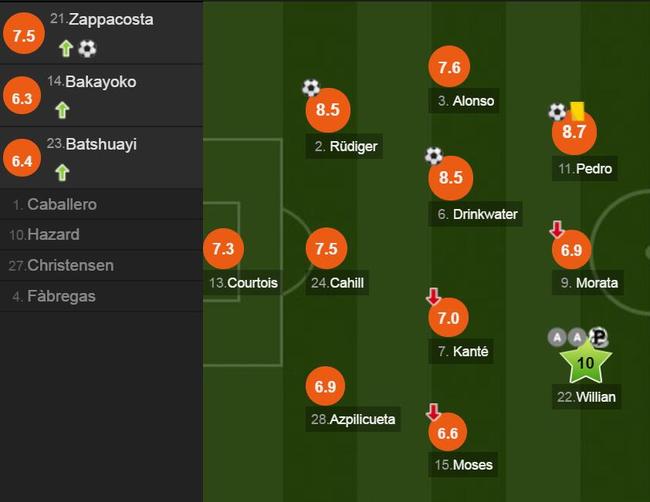Viewport: 650px width, 502px height.
Task: Click Cahill's 7.5 rating badge
Action: coord(326,248)
